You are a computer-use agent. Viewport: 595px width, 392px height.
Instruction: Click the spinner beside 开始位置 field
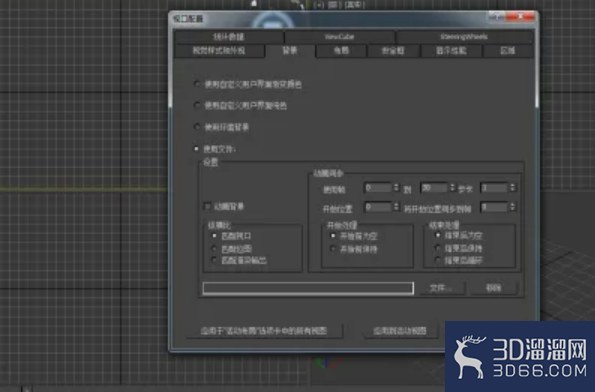pyautogui.click(x=396, y=207)
